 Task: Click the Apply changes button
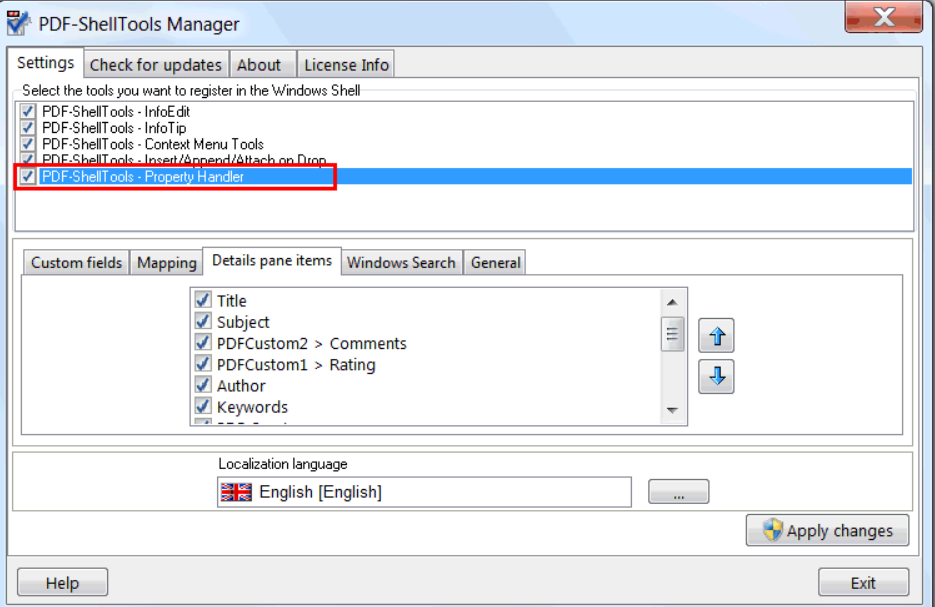pyautogui.click(x=827, y=530)
